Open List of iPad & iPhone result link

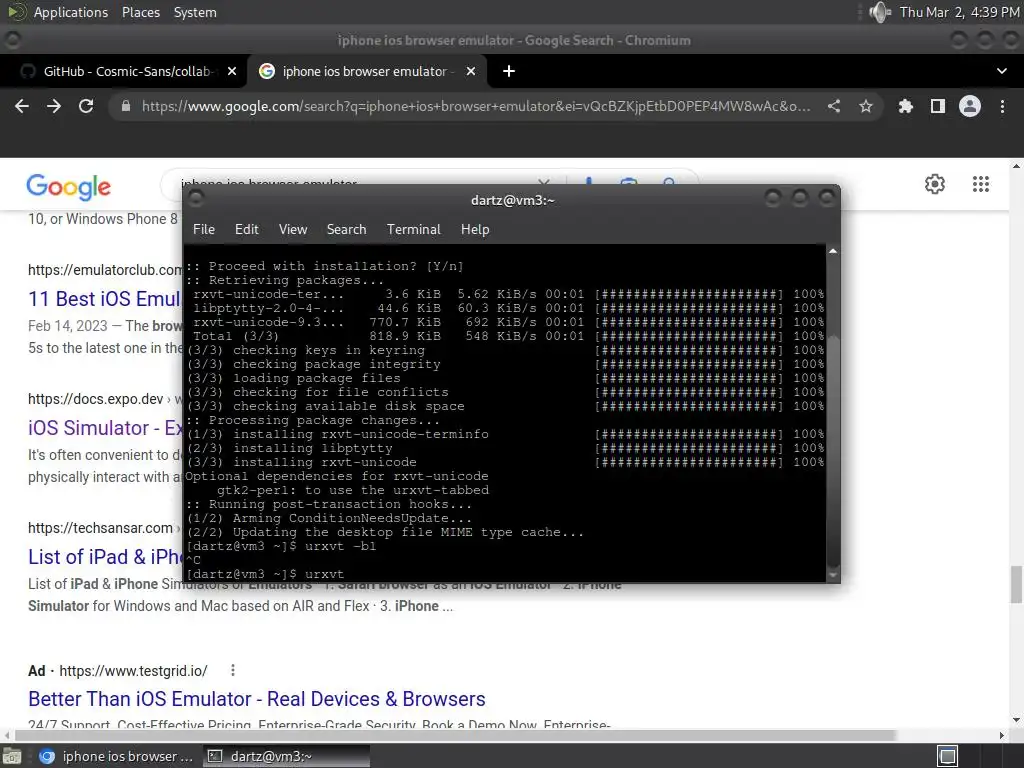tap(105, 557)
